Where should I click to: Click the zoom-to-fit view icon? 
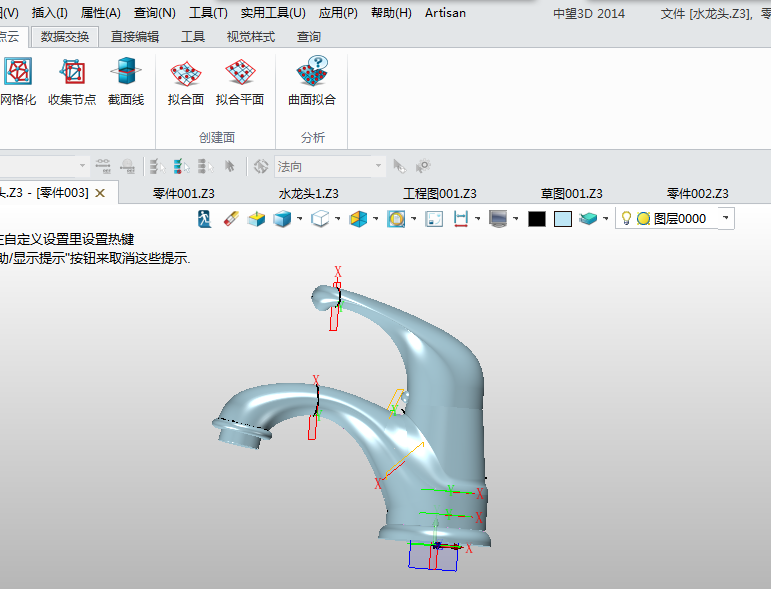pyautogui.click(x=434, y=218)
